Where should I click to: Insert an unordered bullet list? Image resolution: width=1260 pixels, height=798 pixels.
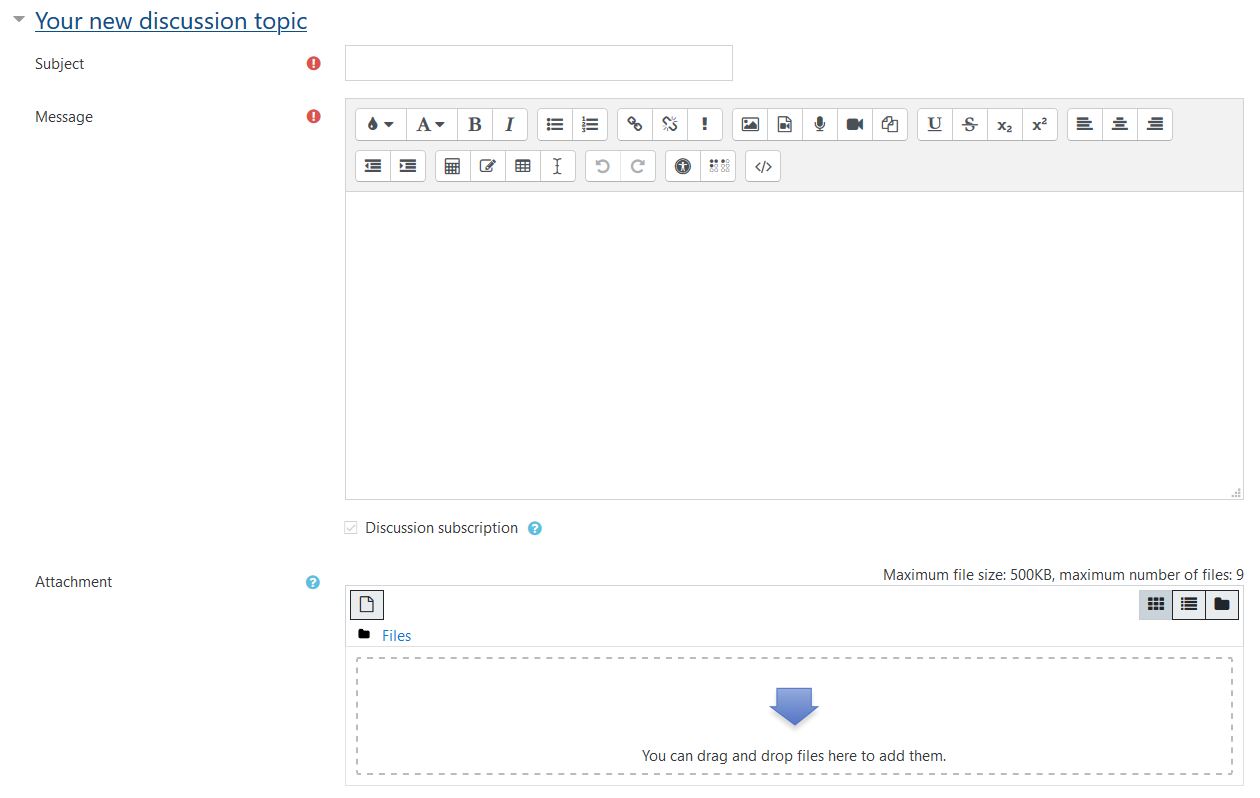[x=555, y=124]
